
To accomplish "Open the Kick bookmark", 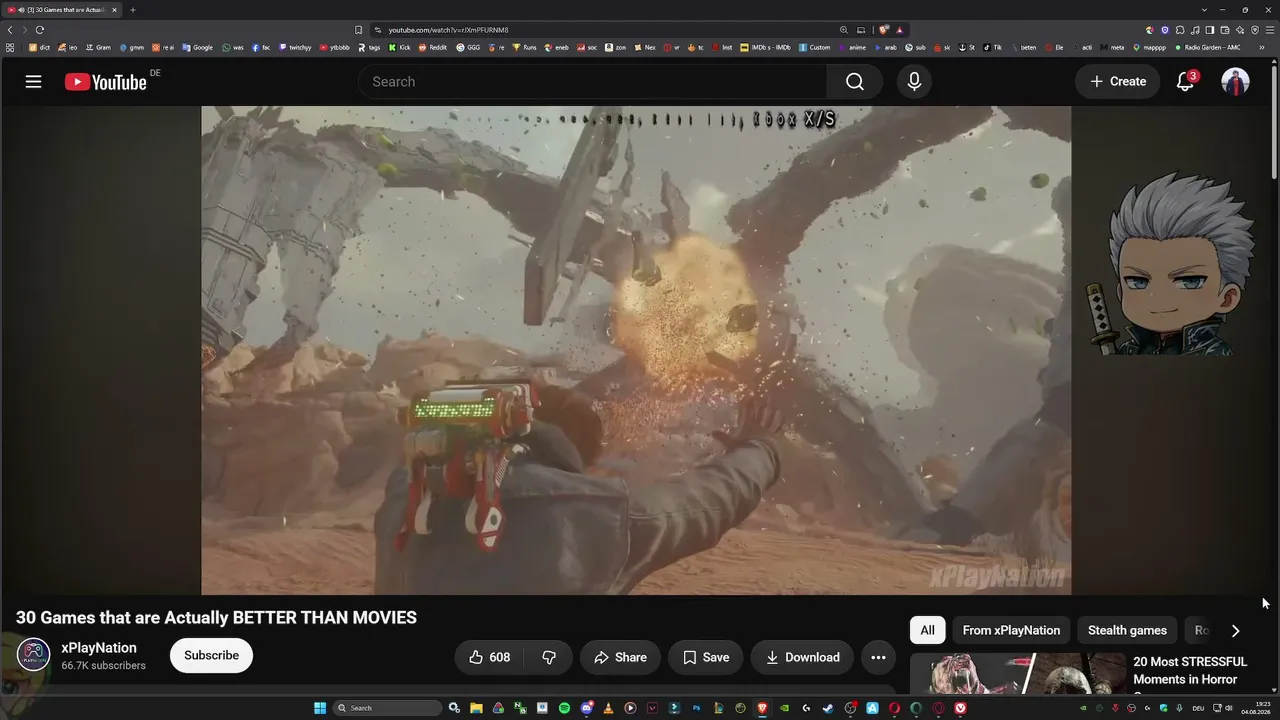I will pyautogui.click(x=400, y=47).
